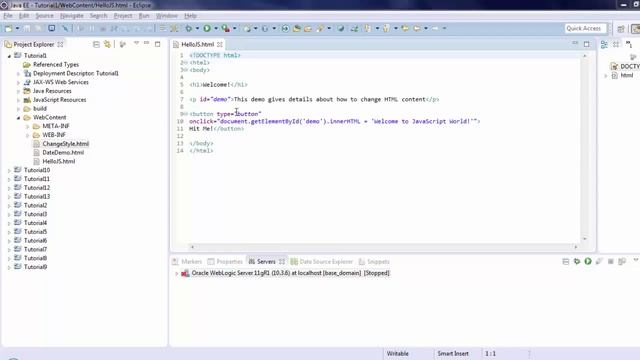Click the Oracle WebLogic server icon
Screen dimensions: 640x360
185,273
